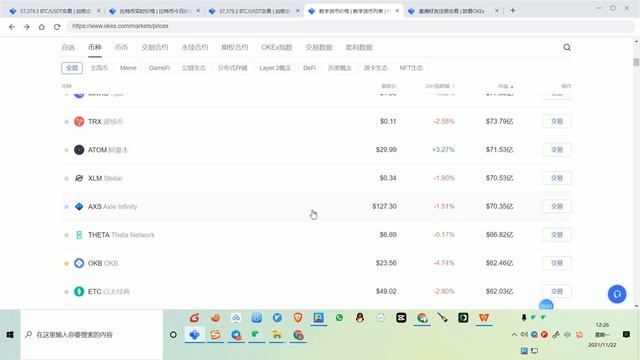Open the notification center icon
This screenshot has height=360, width=640.
tap(626, 334)
